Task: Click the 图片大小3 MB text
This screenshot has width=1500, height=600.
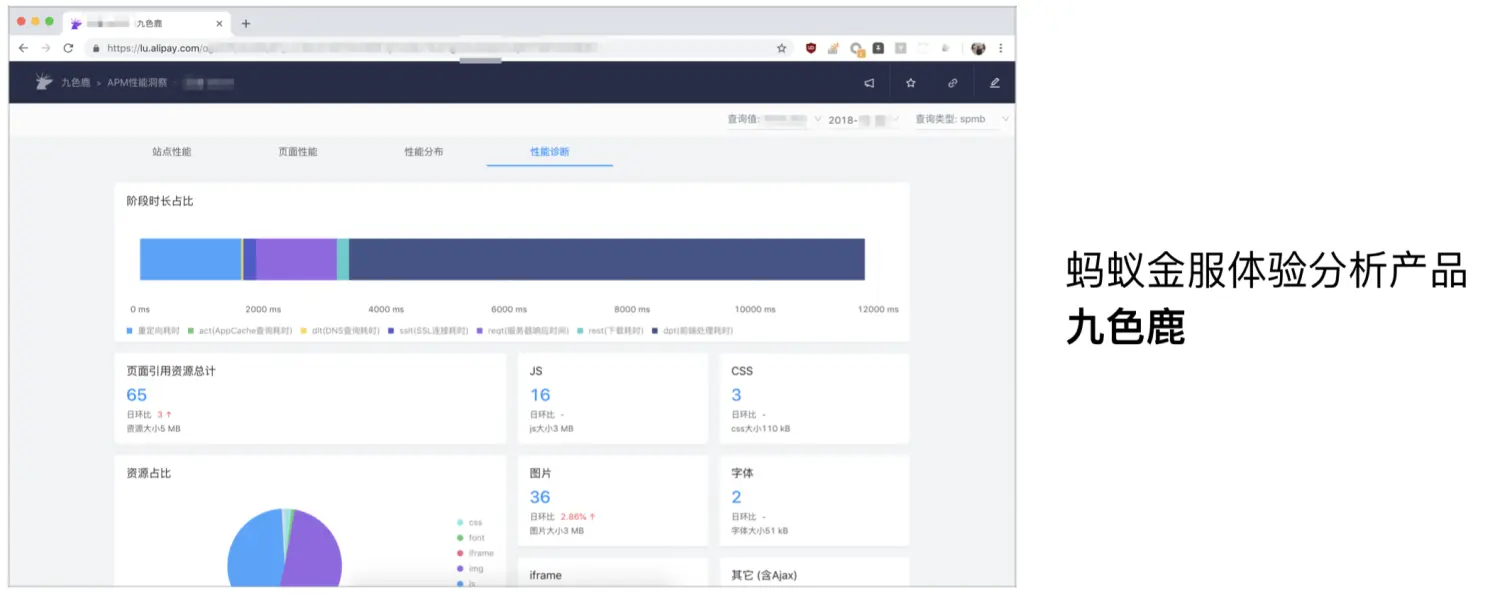Action: click(557, 531)
